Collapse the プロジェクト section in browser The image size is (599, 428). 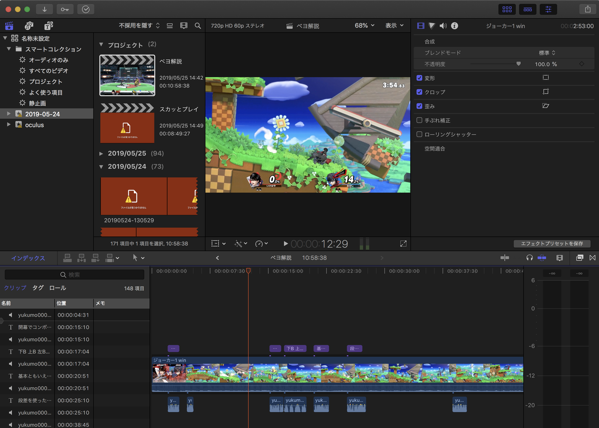pyautogui.click(x=101, y=45)
